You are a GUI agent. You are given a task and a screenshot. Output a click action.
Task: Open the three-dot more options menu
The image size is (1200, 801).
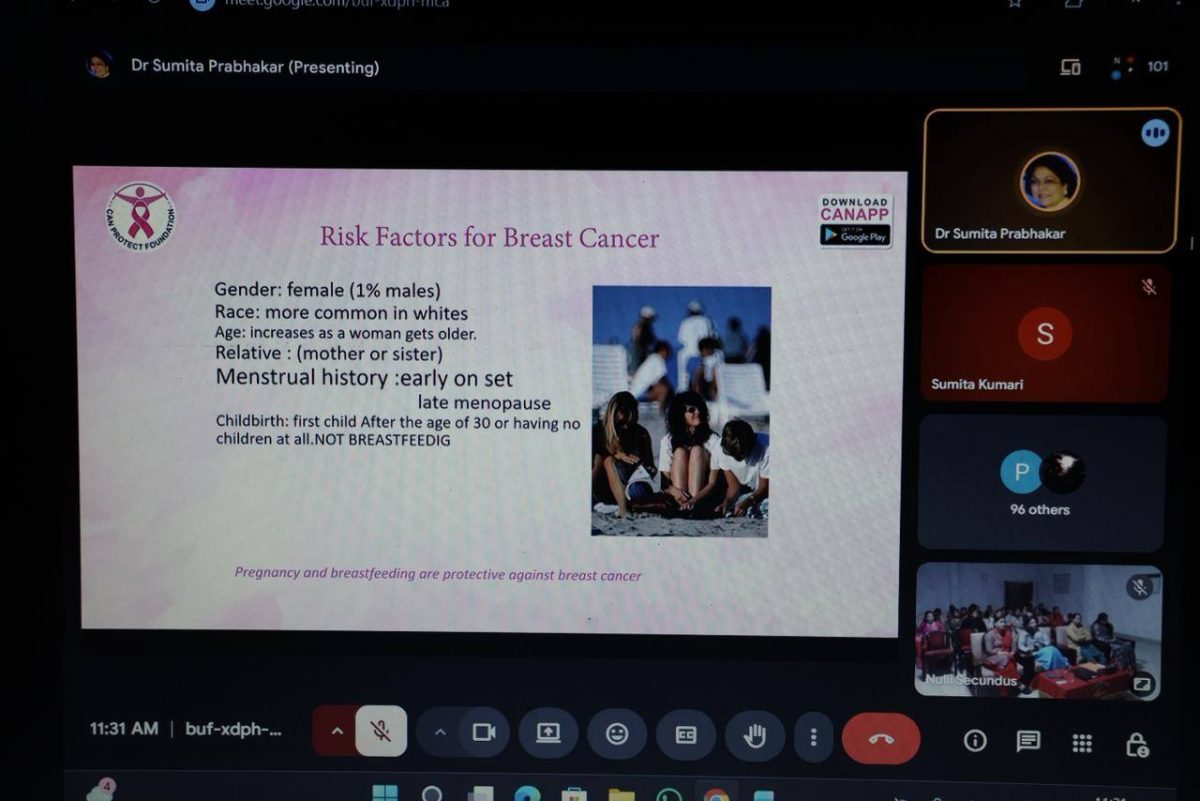pyautogui.click(x=813, y=737)
